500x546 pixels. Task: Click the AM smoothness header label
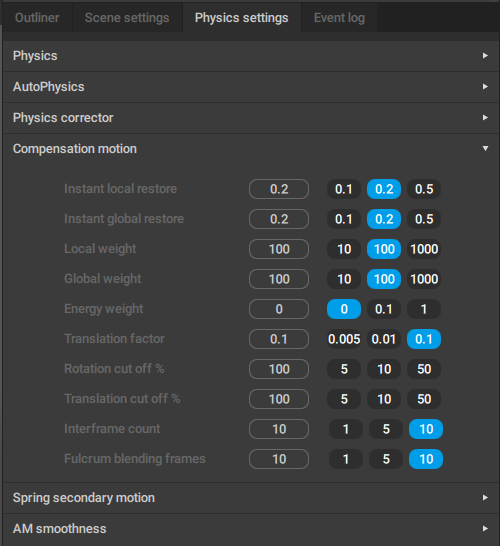click(60, 529)
